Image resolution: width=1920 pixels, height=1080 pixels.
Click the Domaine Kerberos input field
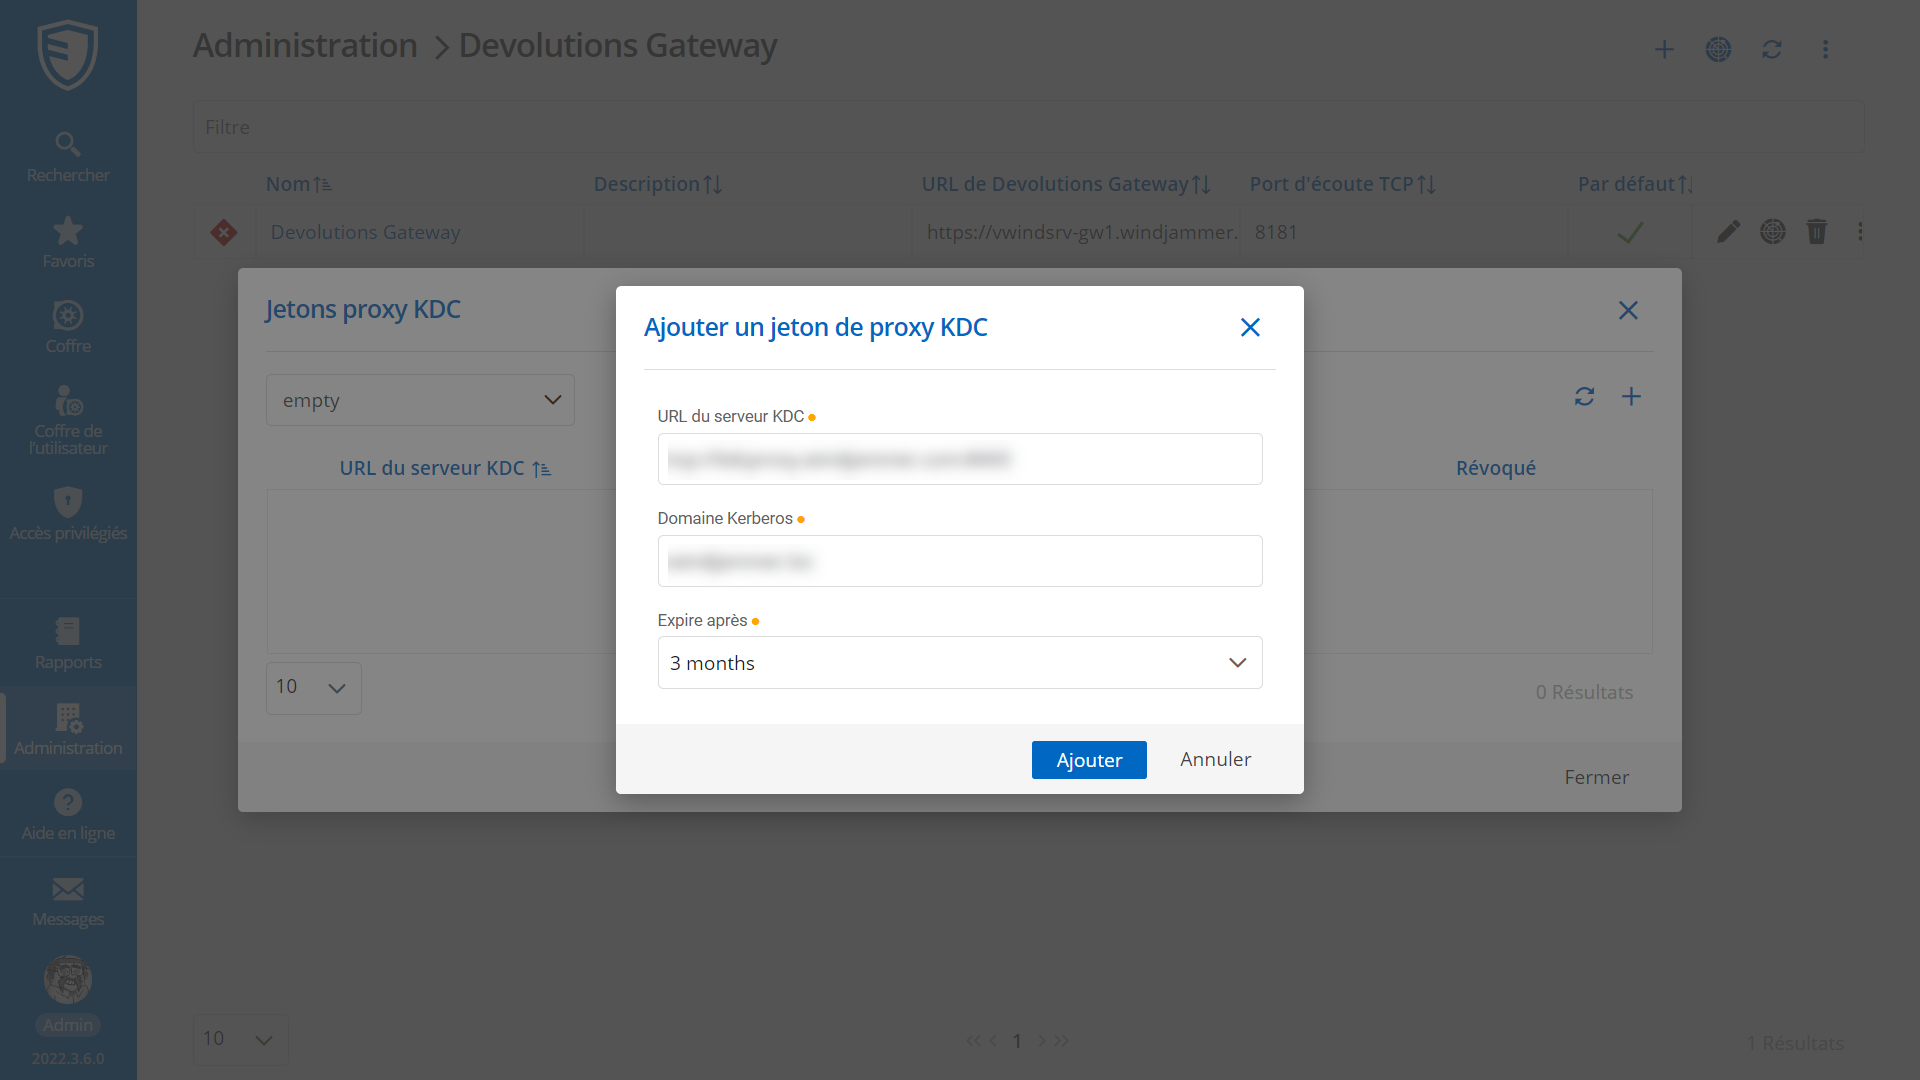click(x=959, y=561)
